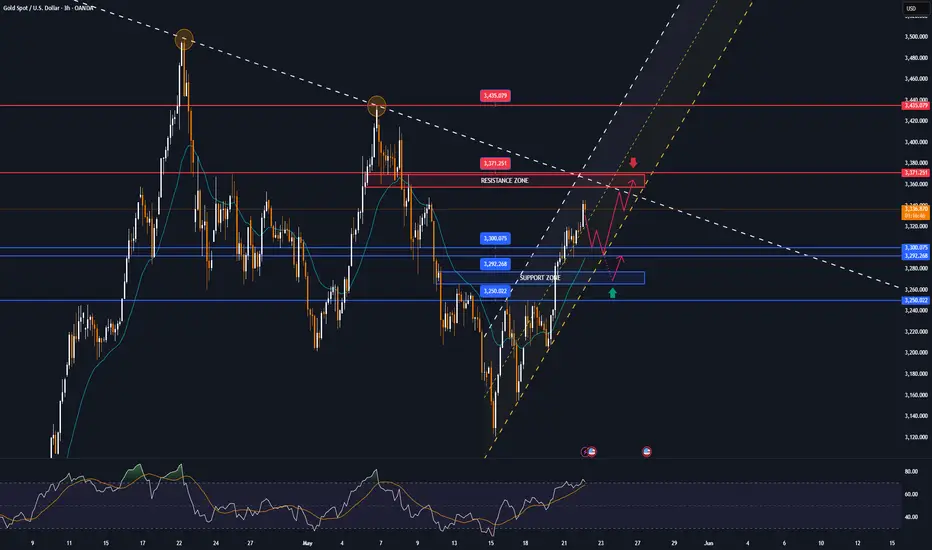Open the standalone US flag event near date 27
This screenshot has width=932, height=550.
[x=647, y=452]
